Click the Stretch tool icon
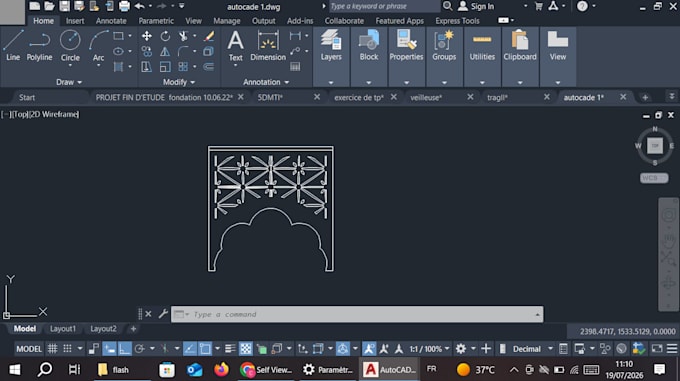680x381 pixels. (147, 67)
